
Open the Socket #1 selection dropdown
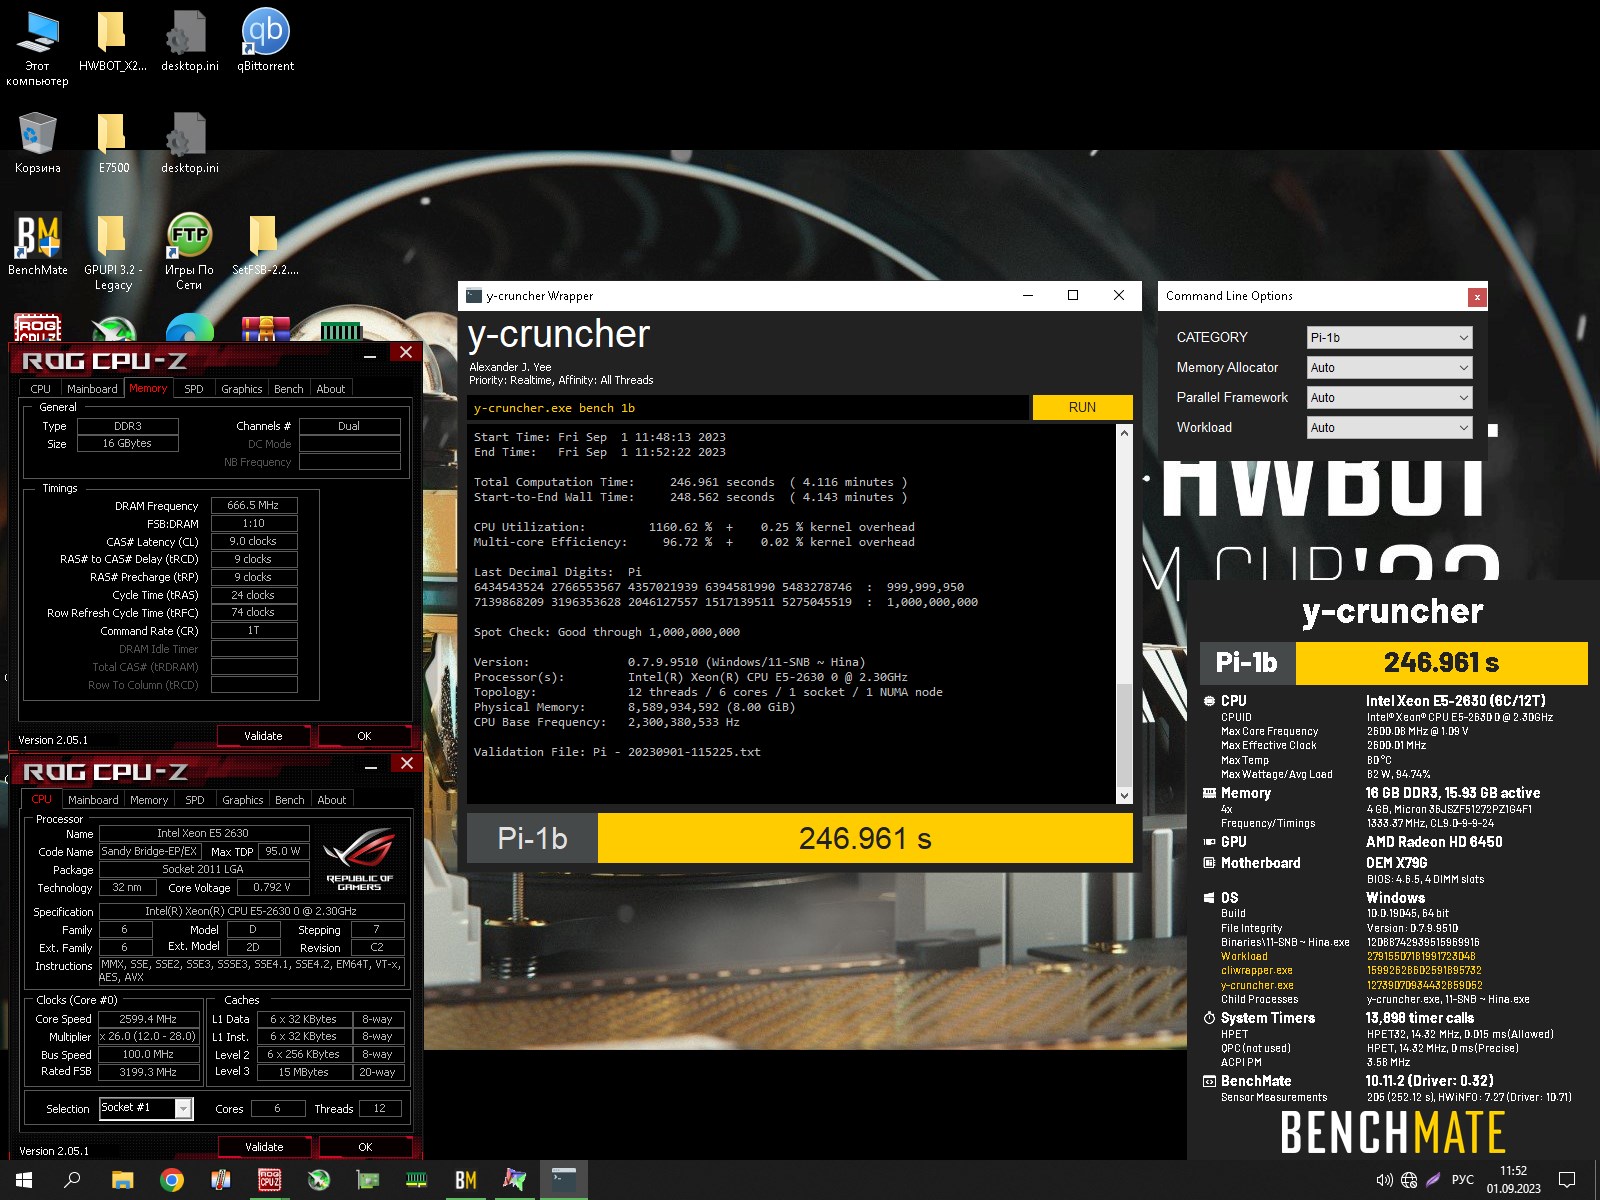point(145,1108)
